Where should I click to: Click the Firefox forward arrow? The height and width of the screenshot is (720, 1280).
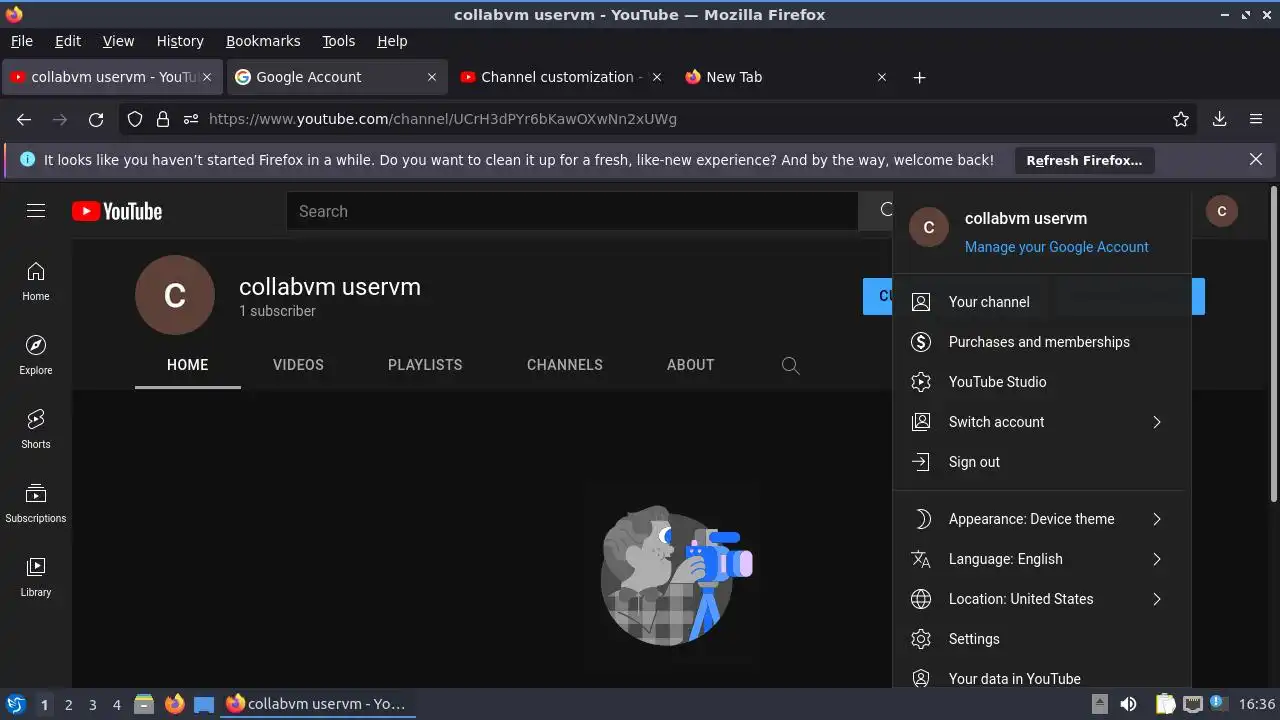point(60,119)
